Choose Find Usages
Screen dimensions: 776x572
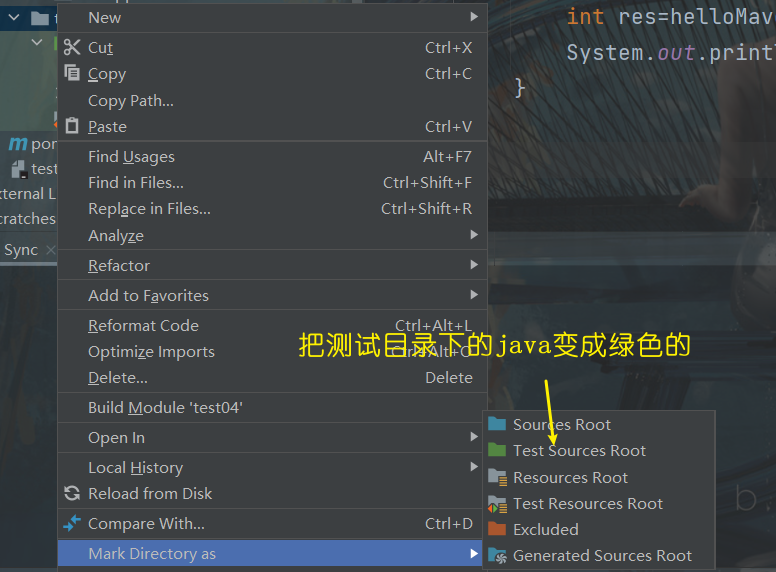click(x=272, y=156)
